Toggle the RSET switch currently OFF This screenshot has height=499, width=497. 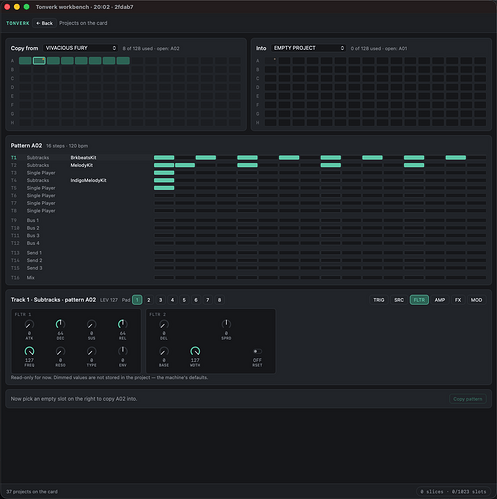coord(257,351)
